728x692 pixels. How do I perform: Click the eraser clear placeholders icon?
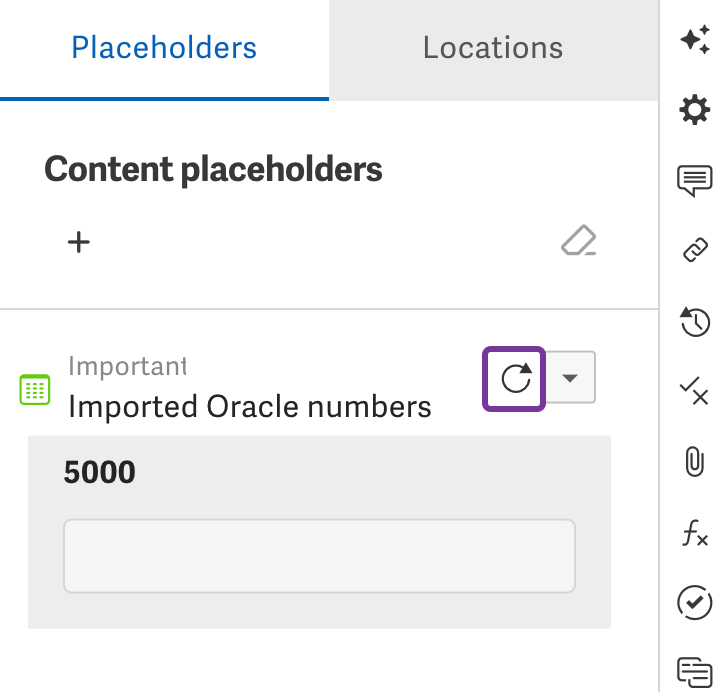point(578,241)
